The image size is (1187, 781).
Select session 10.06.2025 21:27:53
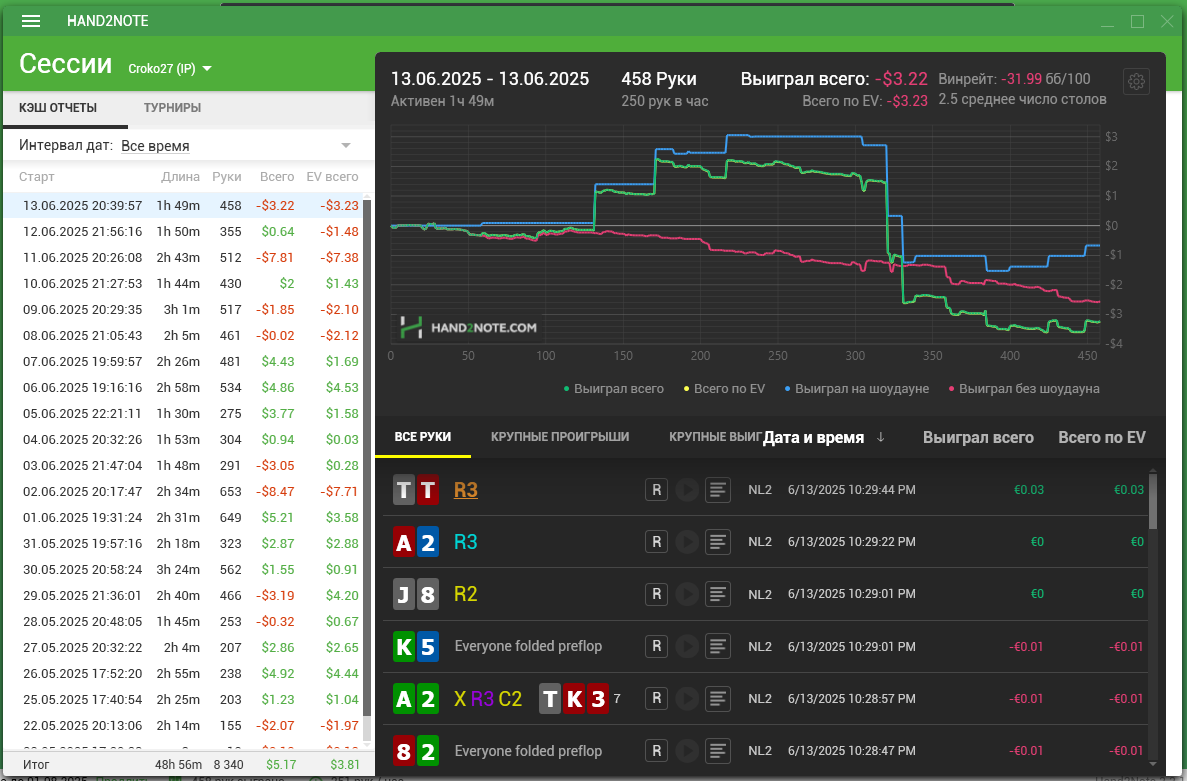pyautogui.click(x=184, y=284)
